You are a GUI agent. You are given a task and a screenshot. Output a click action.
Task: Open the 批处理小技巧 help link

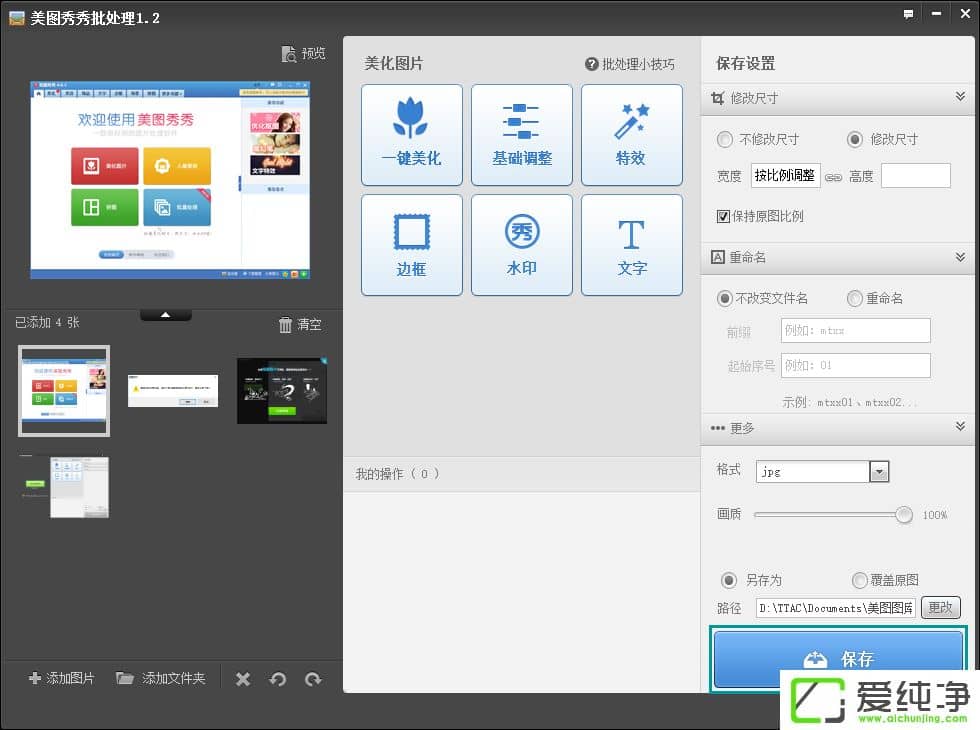click(x=630, y=64)
